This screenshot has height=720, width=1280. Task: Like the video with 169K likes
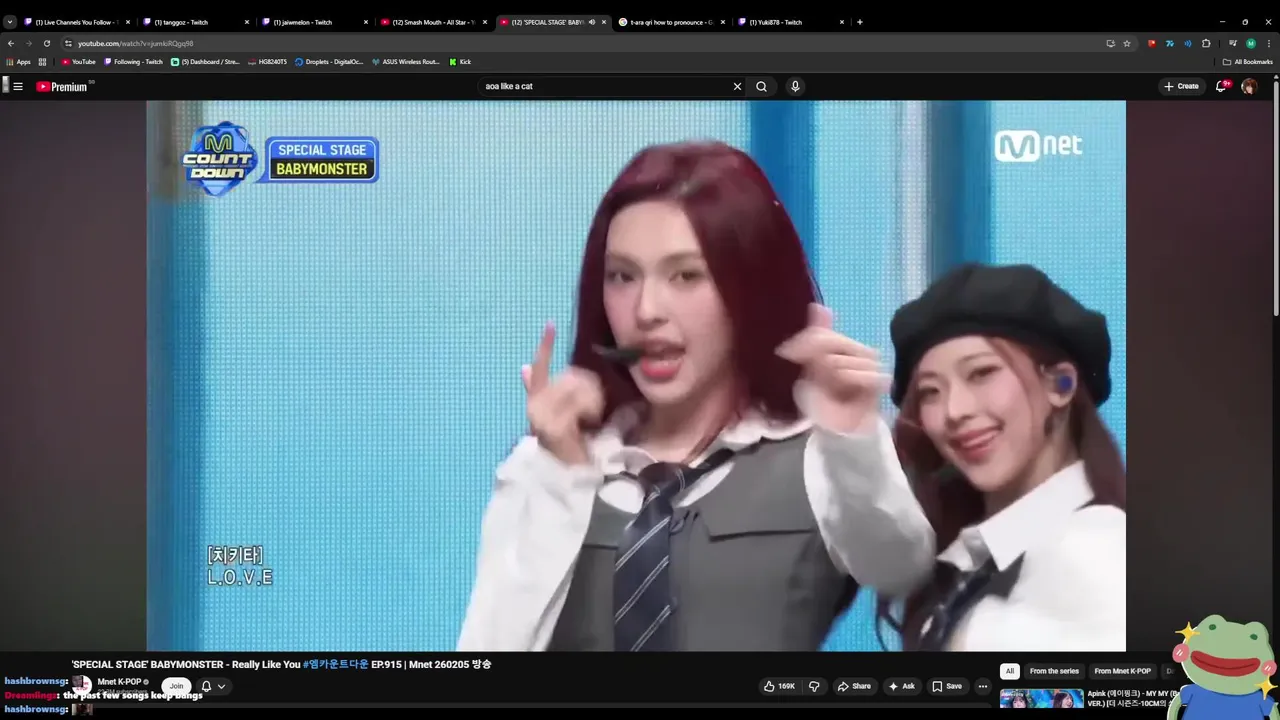tap(780, 686)
